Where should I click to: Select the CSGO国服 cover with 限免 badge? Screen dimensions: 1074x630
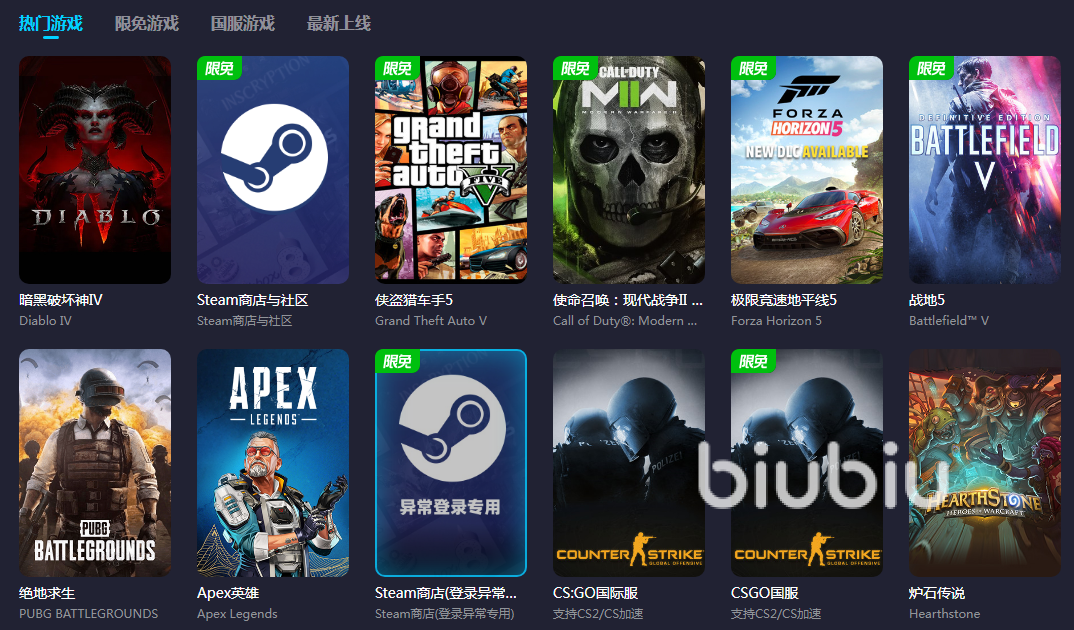pos(807,463)
